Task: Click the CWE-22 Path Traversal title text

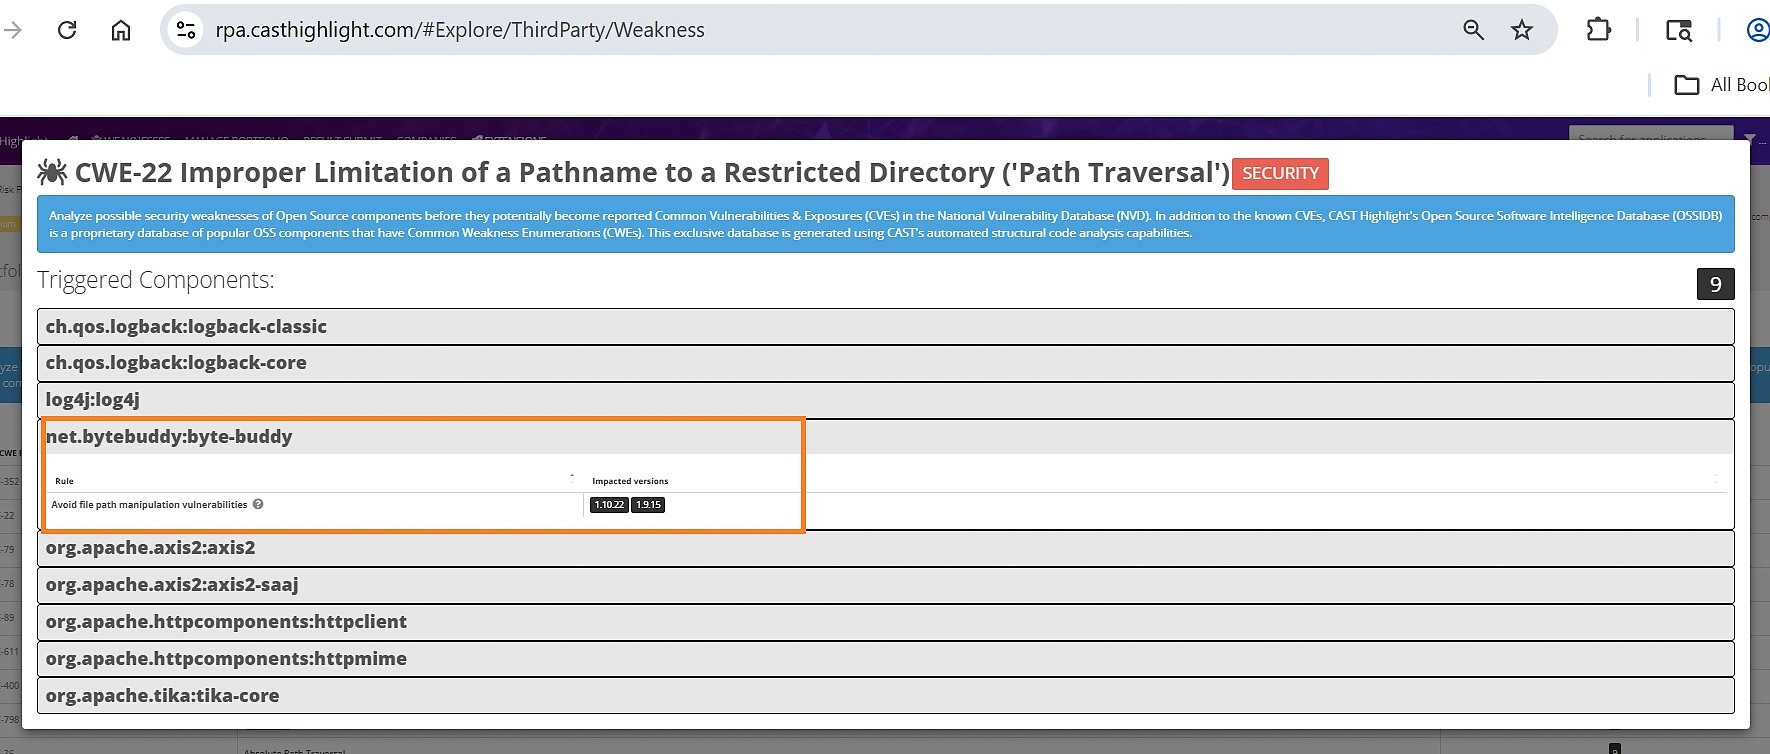Action: (x=652, y=173)
